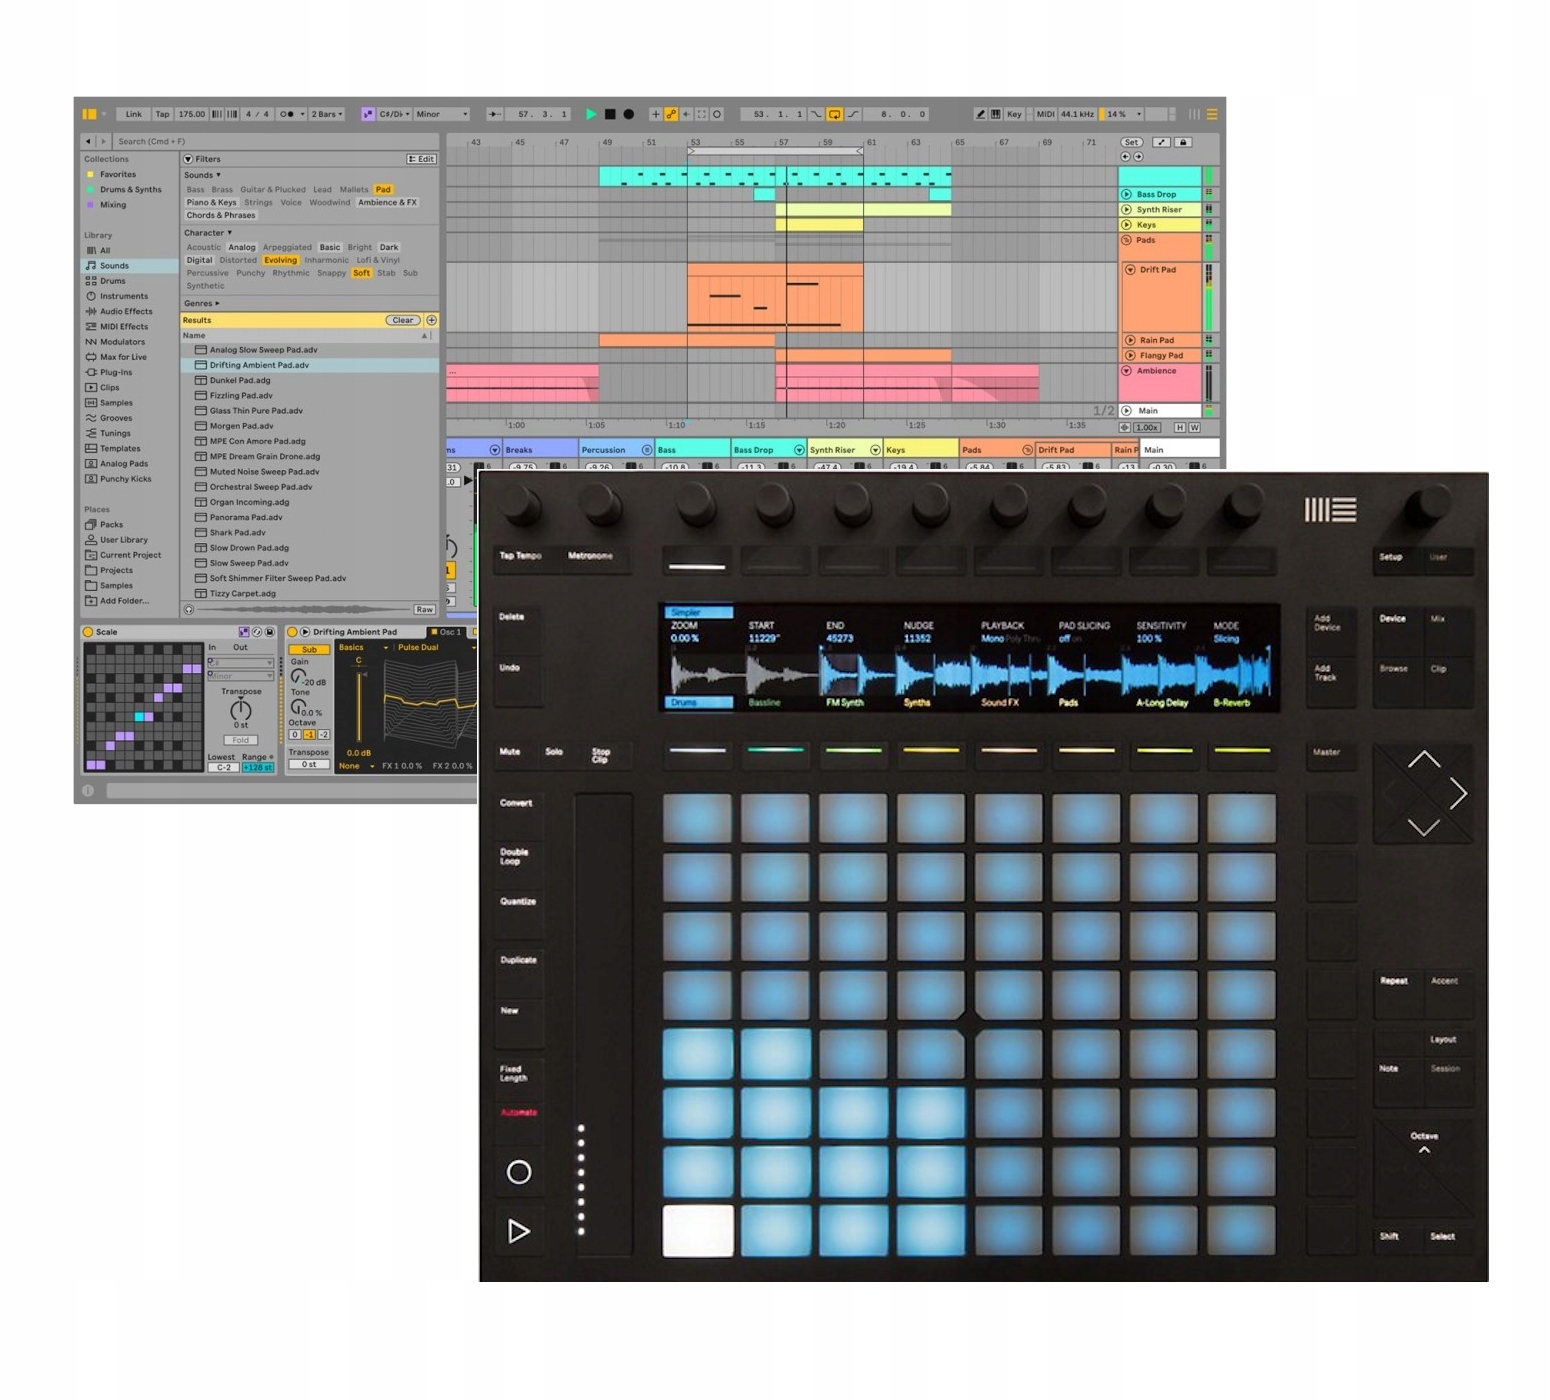This screenshot has height=1400, width=1550.
Task: Toggle Key mapping mode
Action: coord(1016,114)
